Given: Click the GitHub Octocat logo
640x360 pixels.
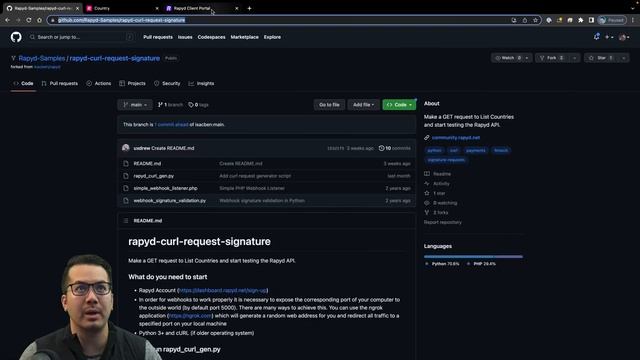Looking at the screenshot, I should coord(16,37).
